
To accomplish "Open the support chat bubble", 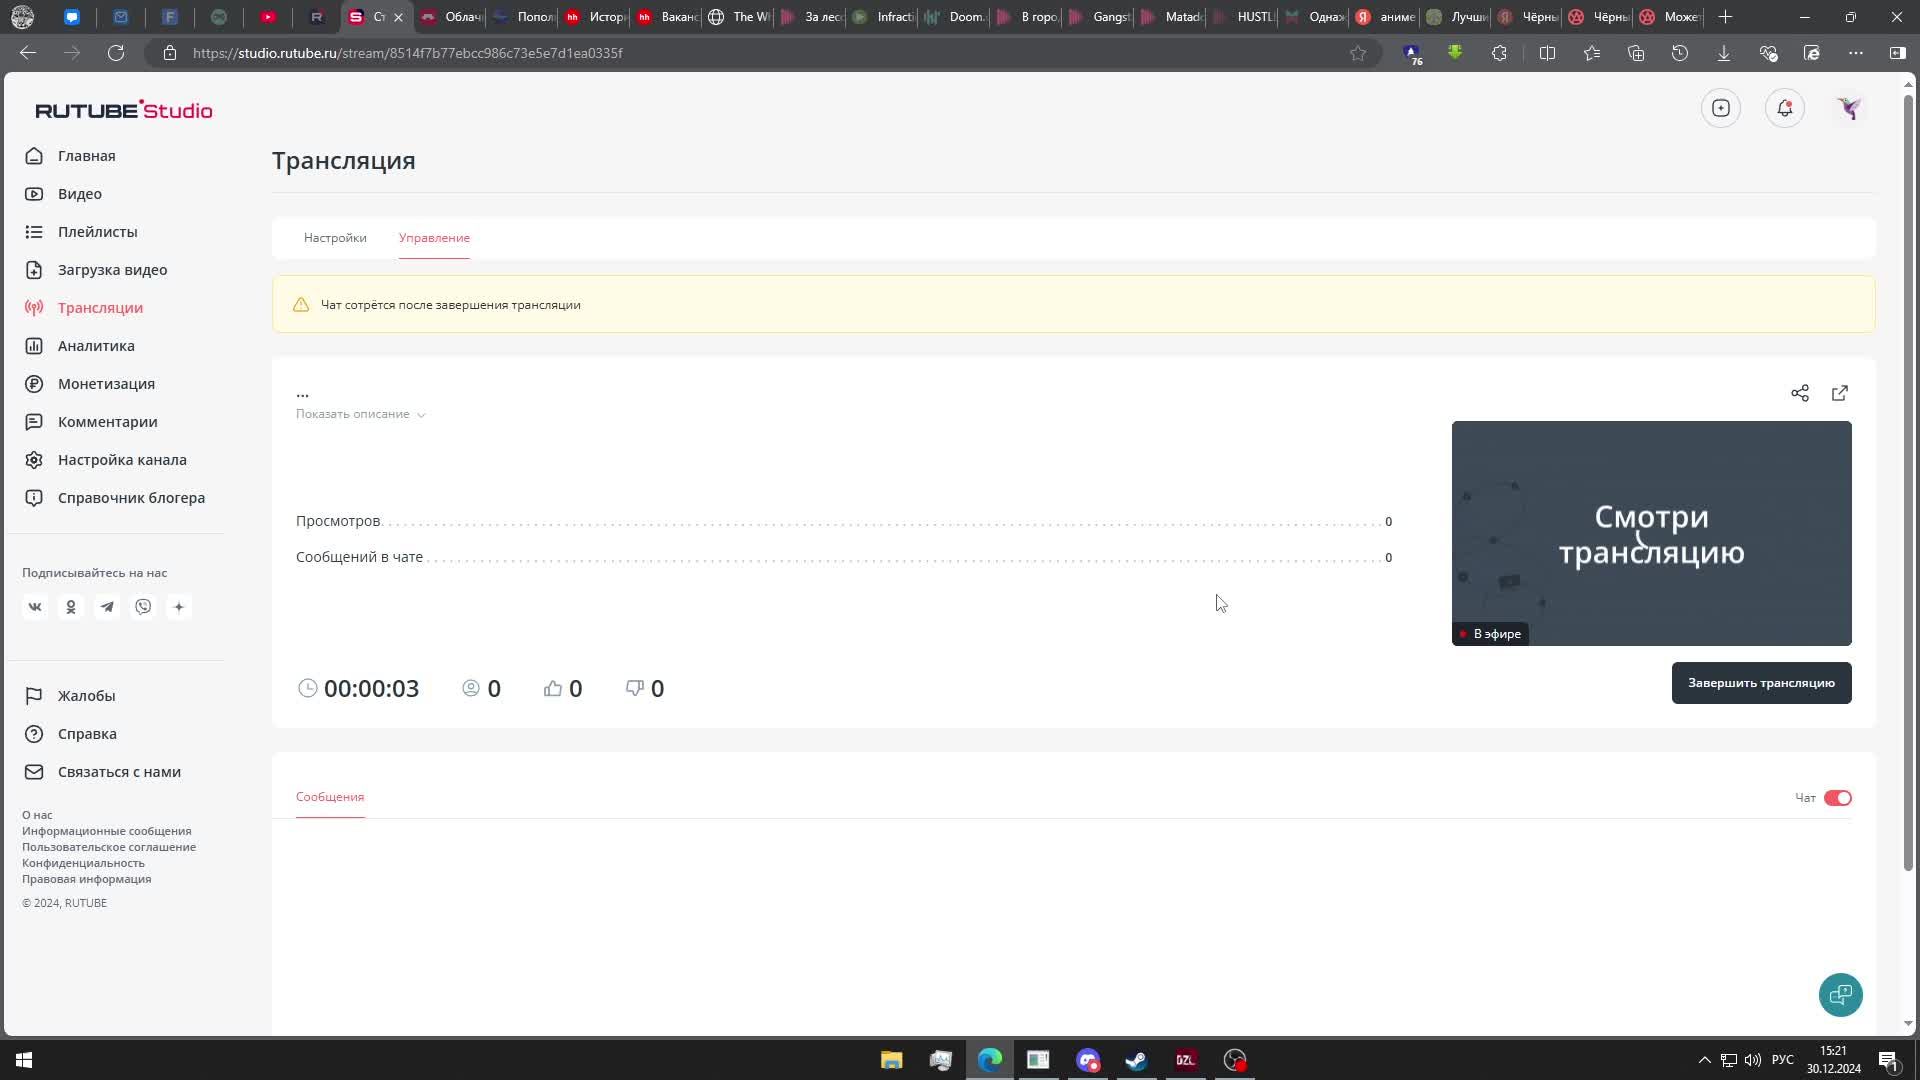I will point(1840,995).
